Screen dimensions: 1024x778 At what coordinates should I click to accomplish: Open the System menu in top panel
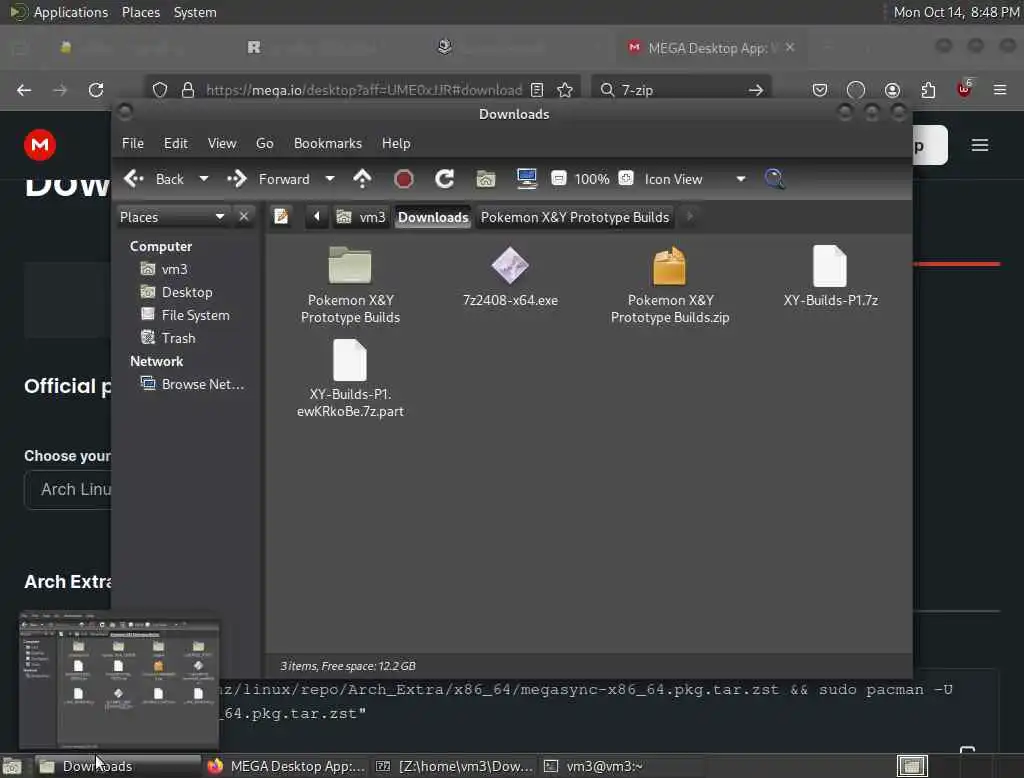[x=195, y=12]
